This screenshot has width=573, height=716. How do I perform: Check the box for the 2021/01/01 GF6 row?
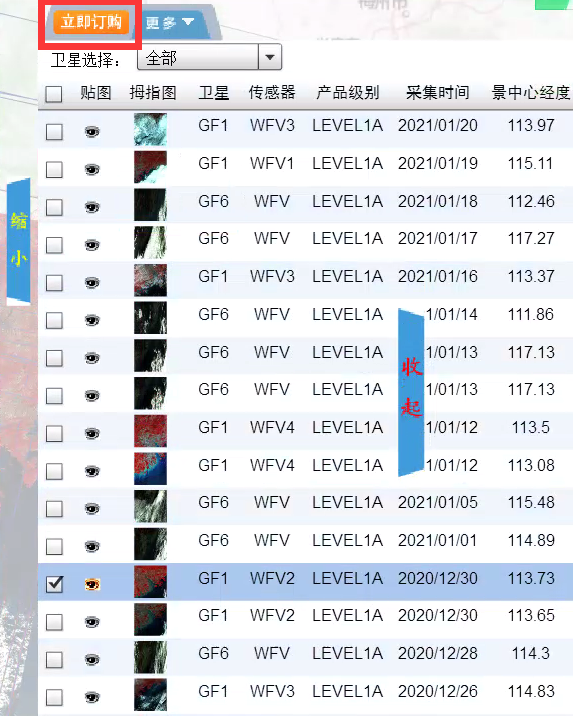(54, 546)
